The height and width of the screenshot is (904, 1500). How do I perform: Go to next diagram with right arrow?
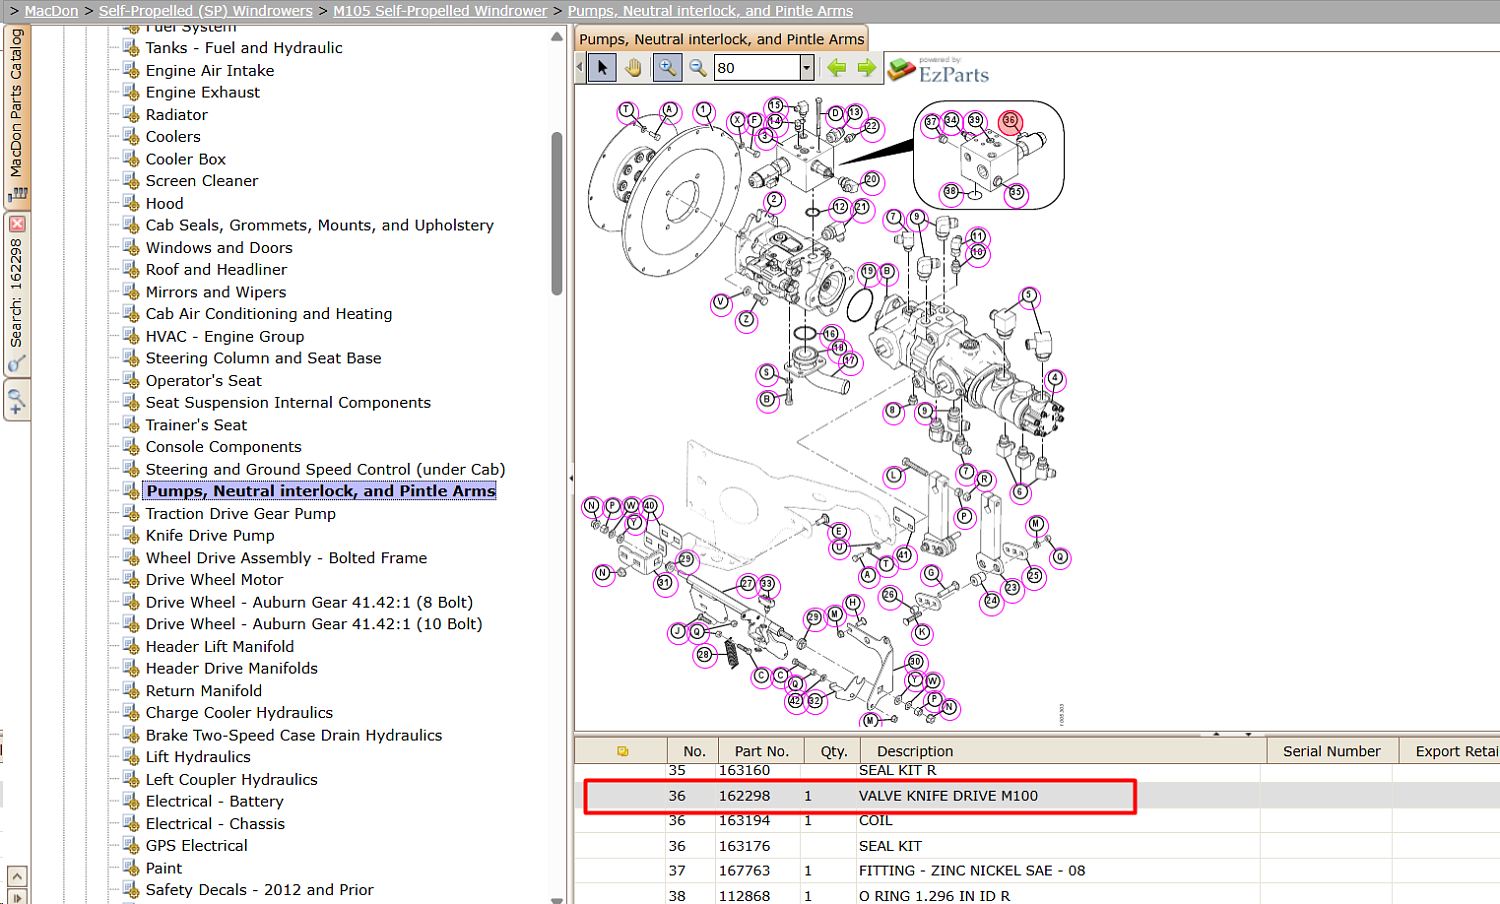coord(866,68)
